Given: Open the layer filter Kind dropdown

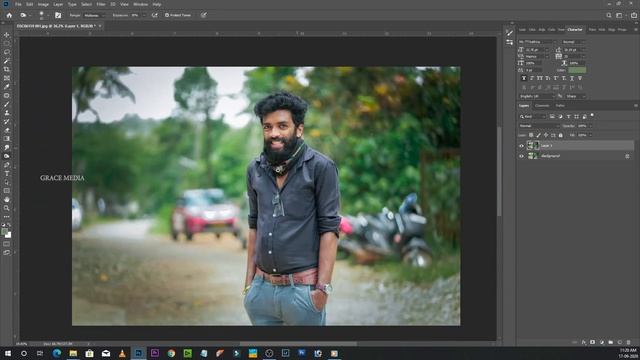Looking at the screenshot, I should click(x=532, y=116).
